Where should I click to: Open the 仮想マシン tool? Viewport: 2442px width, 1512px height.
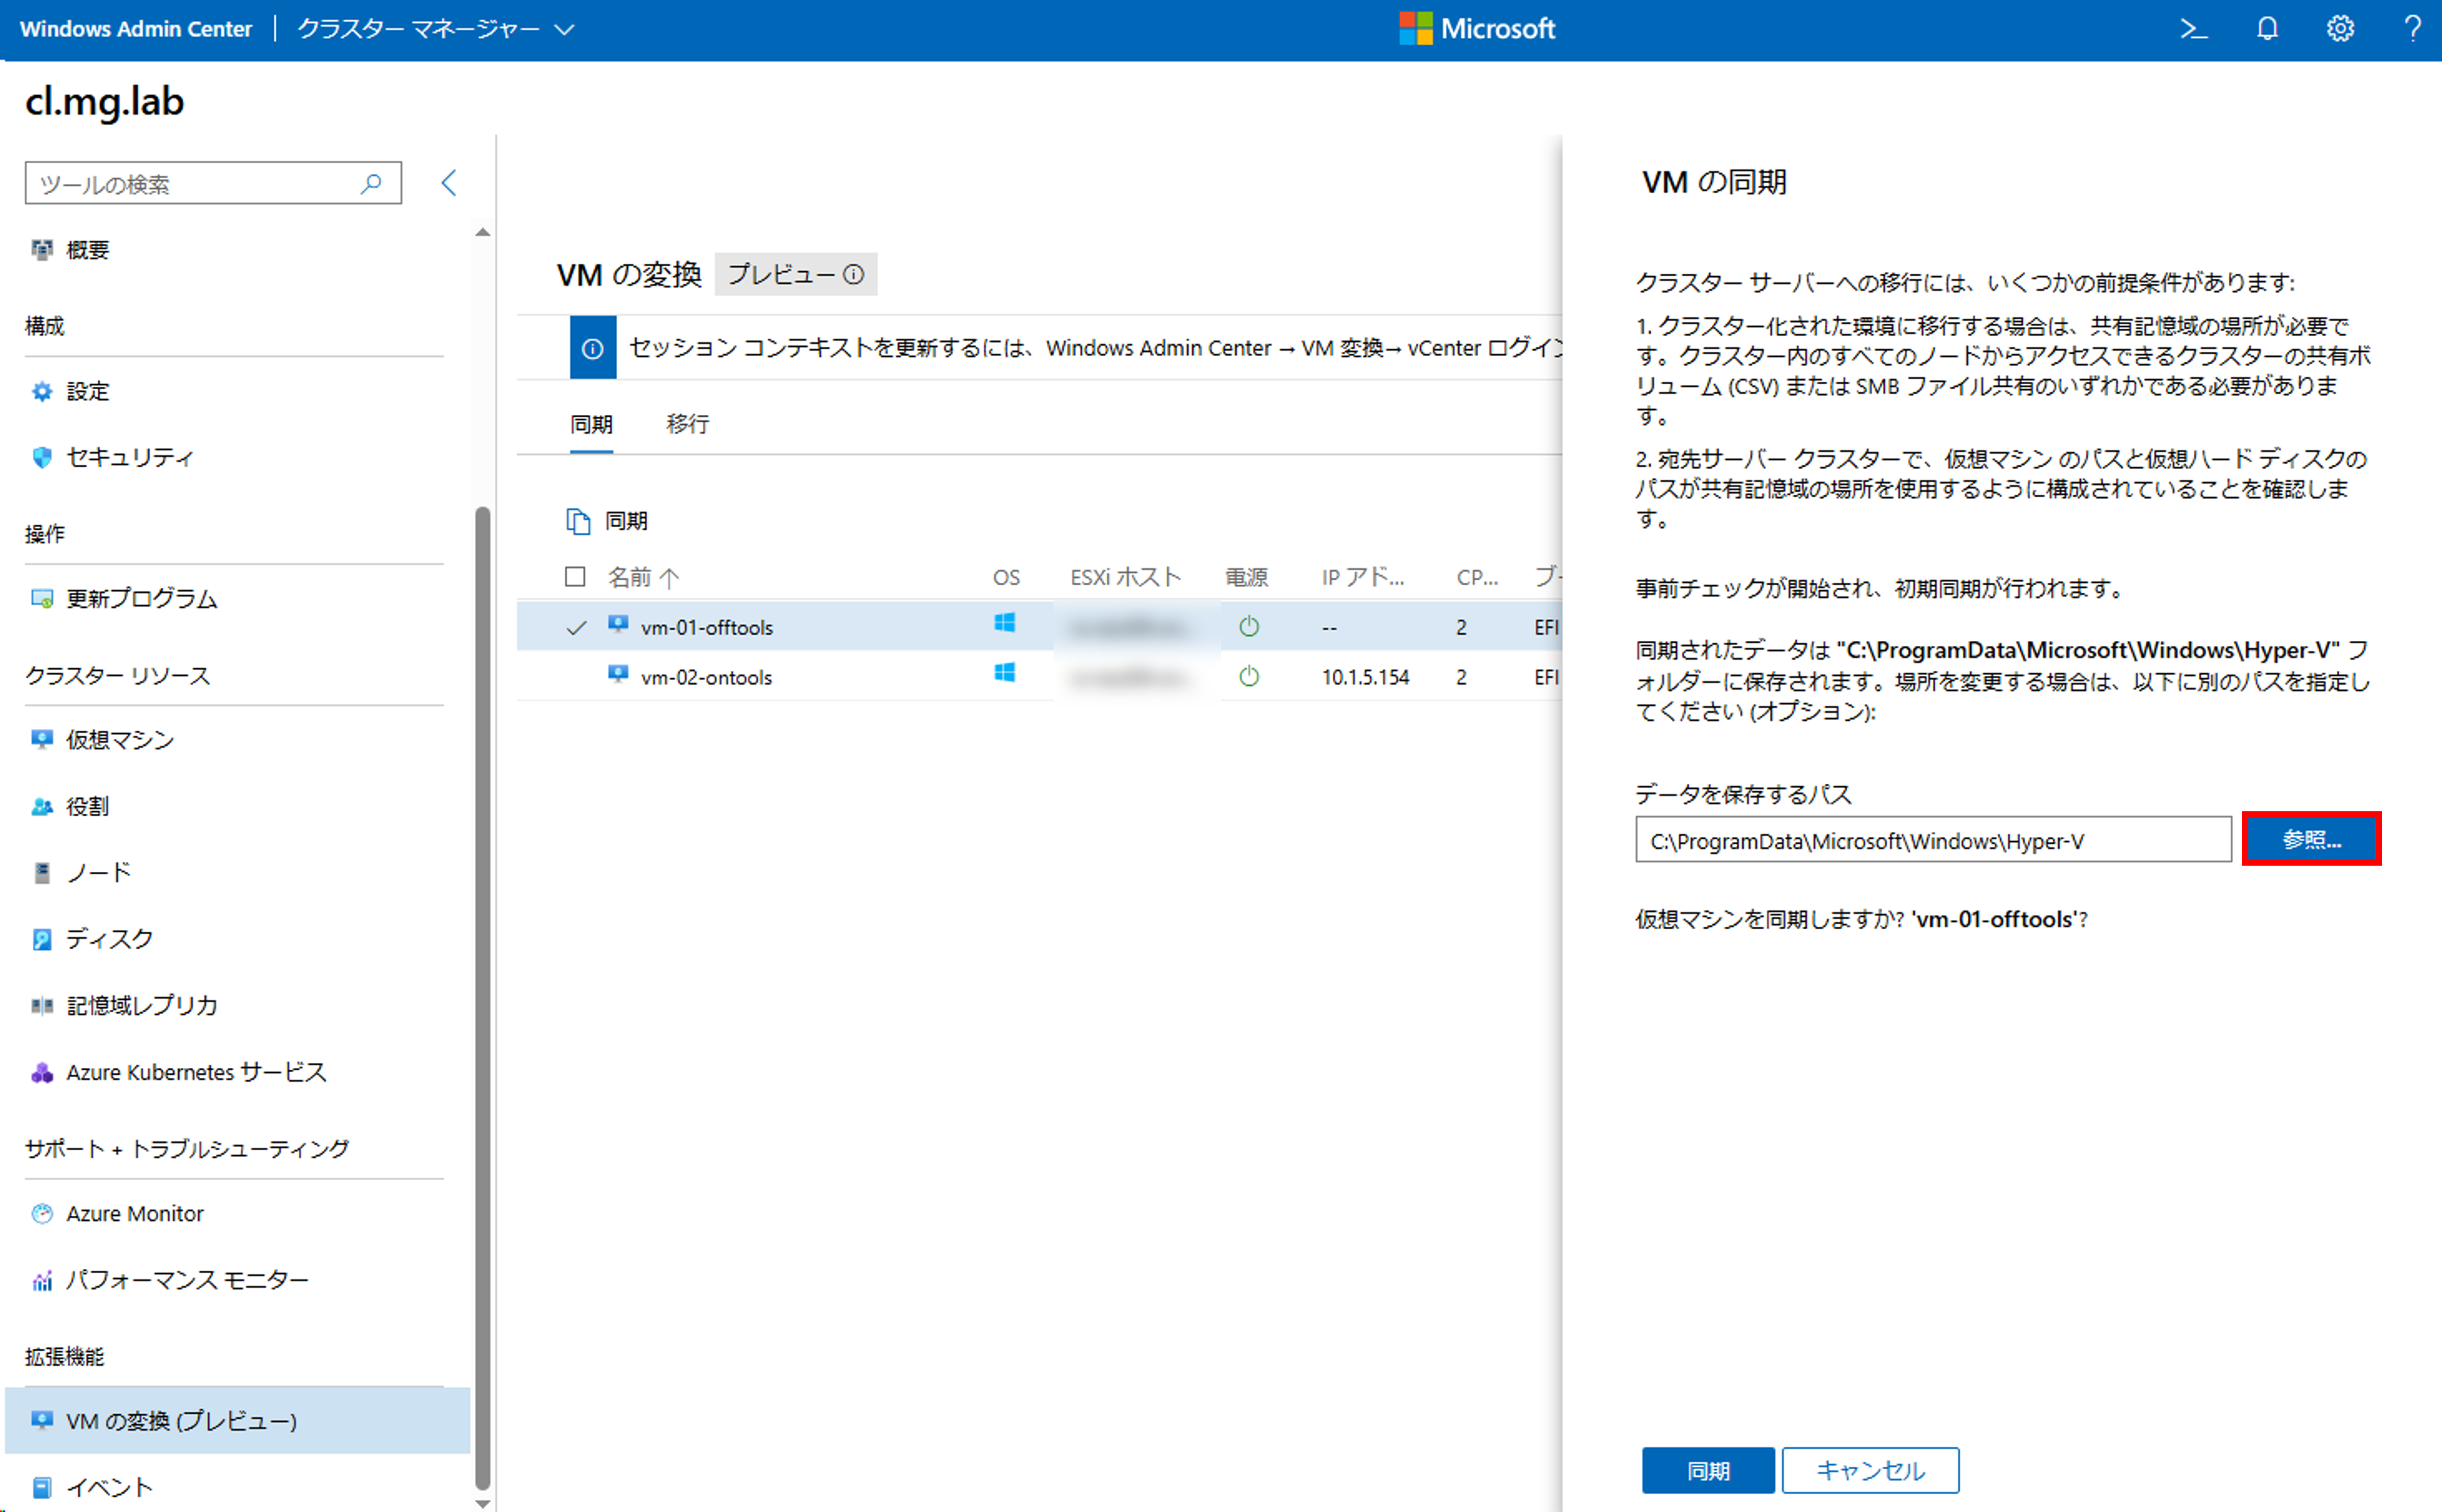coord(120,739)
